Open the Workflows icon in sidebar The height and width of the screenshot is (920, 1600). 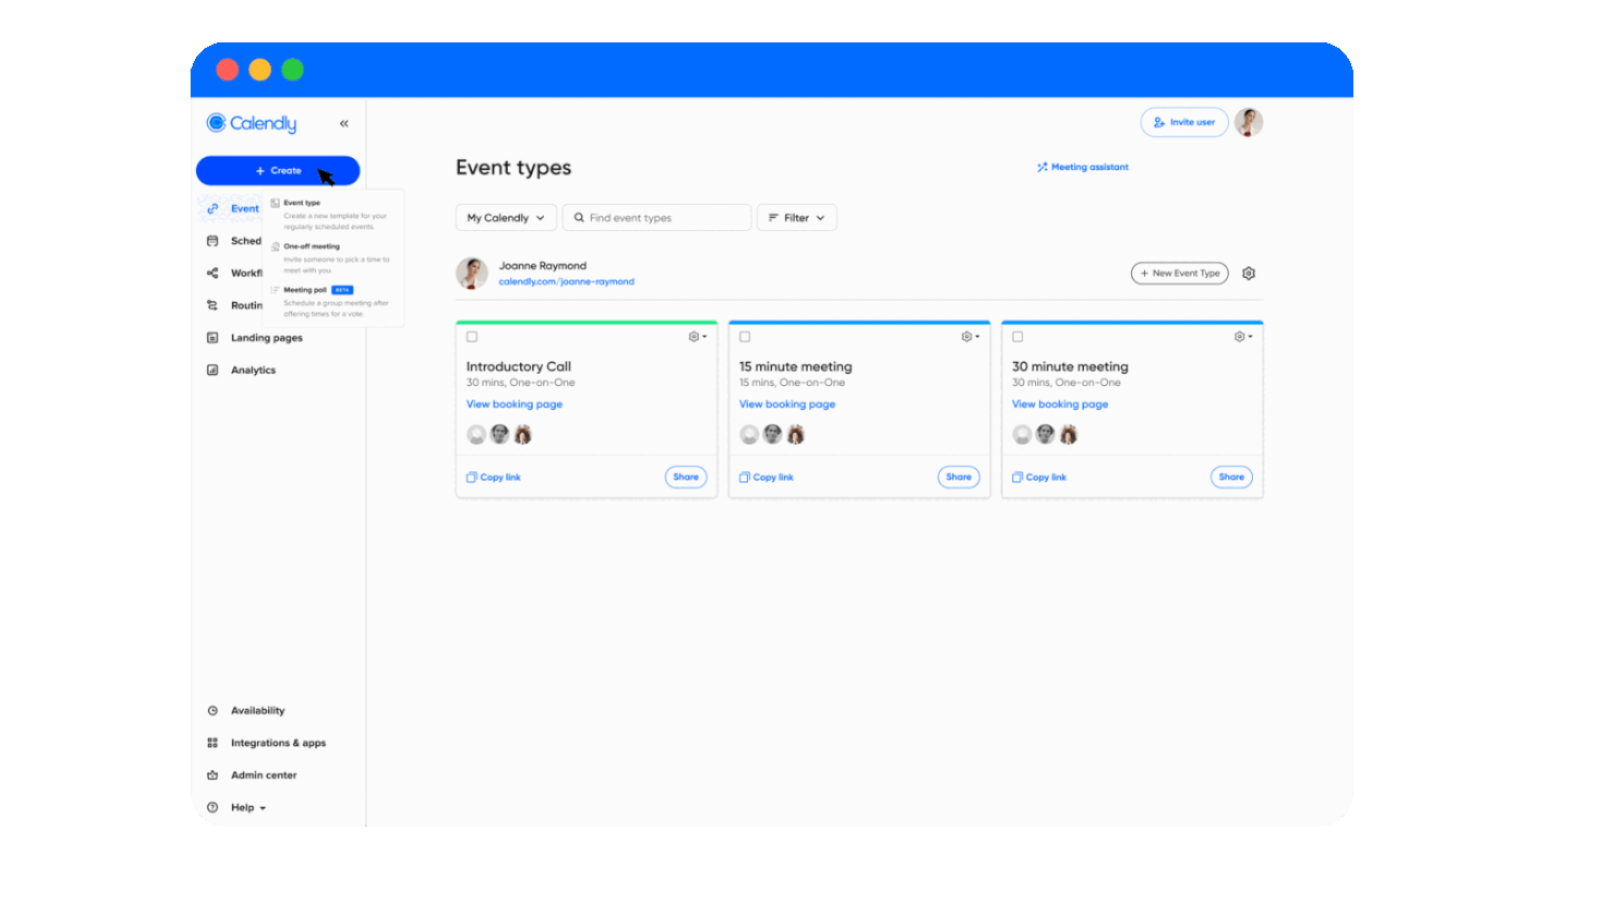(212, 273)
